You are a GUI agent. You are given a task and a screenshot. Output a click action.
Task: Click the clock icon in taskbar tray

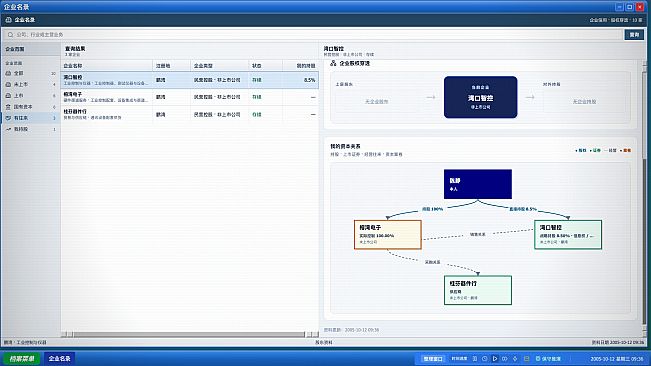coord(485,359)
